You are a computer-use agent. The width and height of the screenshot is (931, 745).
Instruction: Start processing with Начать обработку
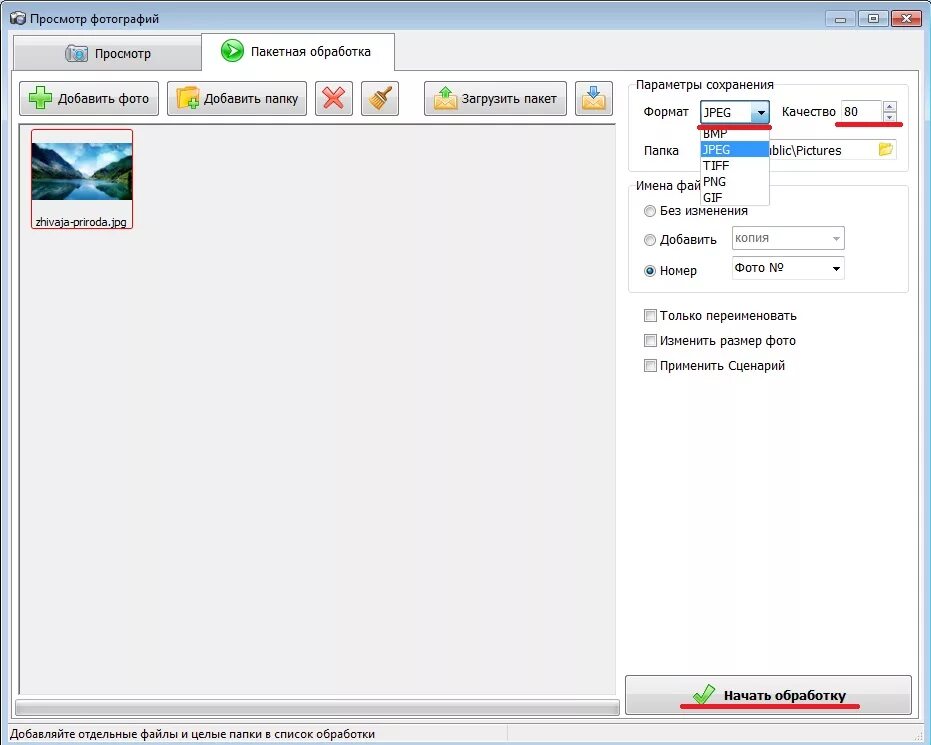pyautogui.click(x=768, y=695)
